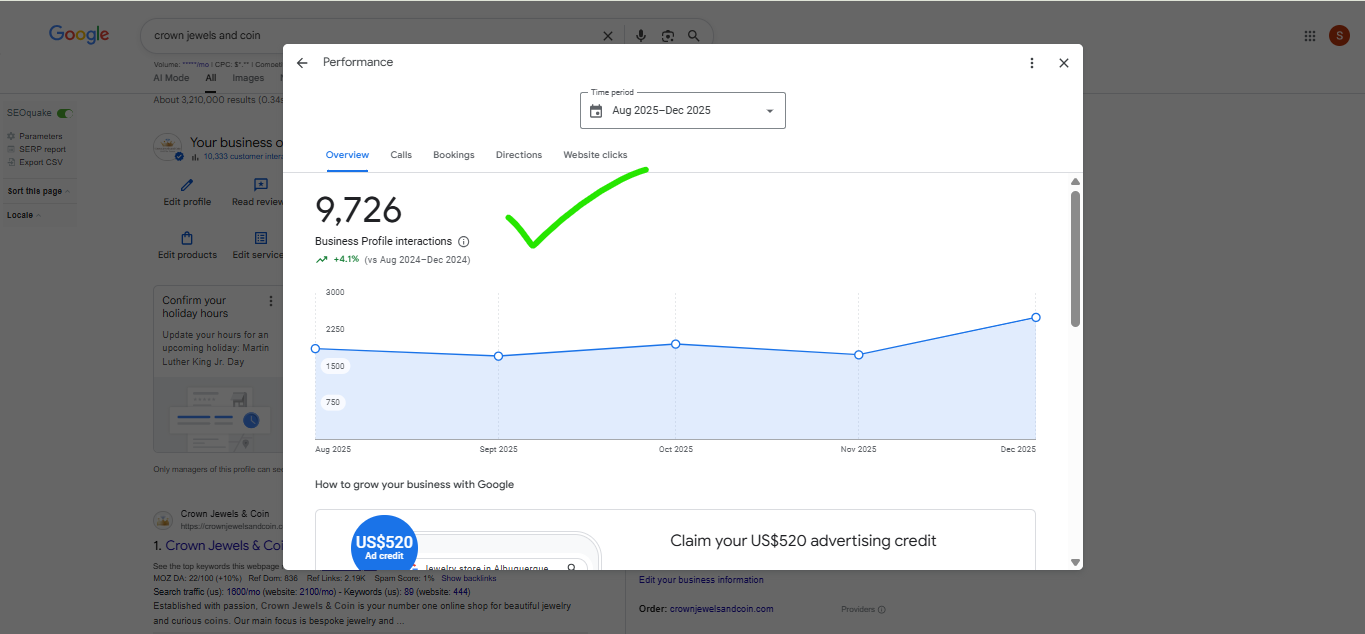
Task: Click the Google search input field
Action: coord(370,35)
